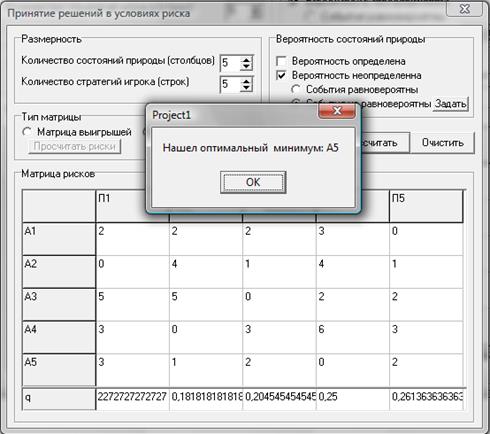The image size is (490, 434).
Task: Click the 'Очистить' button
Action: (x=442, y=143)
